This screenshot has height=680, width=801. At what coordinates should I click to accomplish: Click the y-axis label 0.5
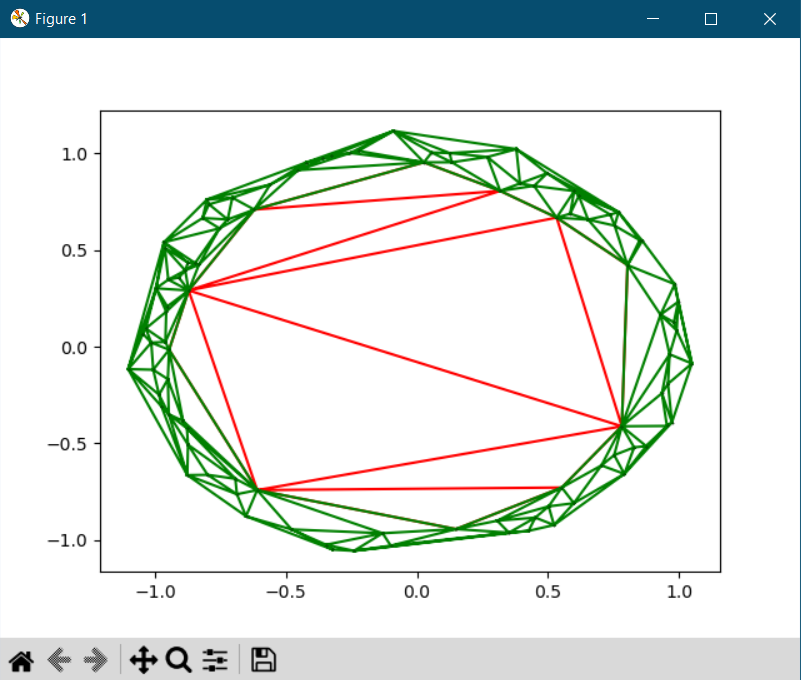point(75,251)
